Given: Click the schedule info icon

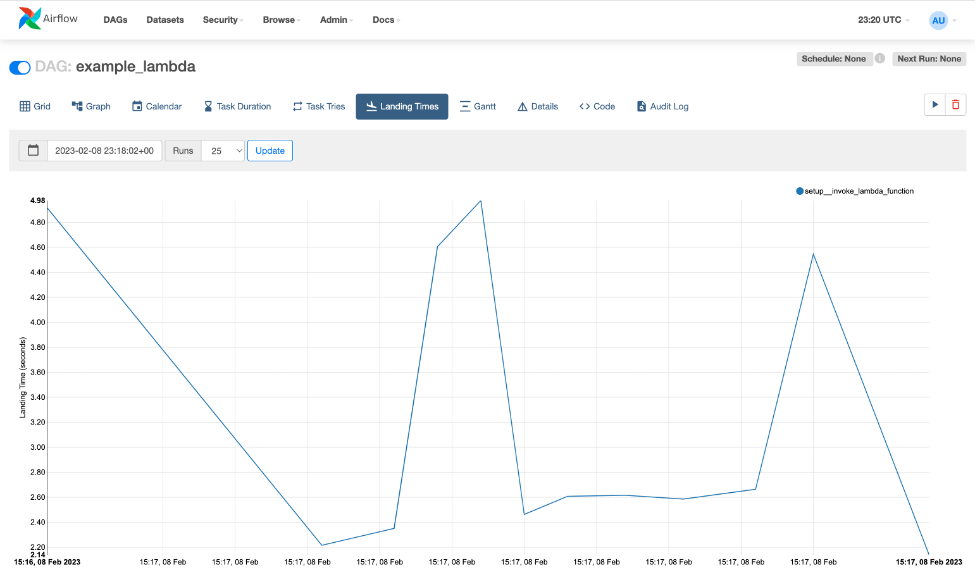Looking at the screenshot, I should click(x=880, y=59).
